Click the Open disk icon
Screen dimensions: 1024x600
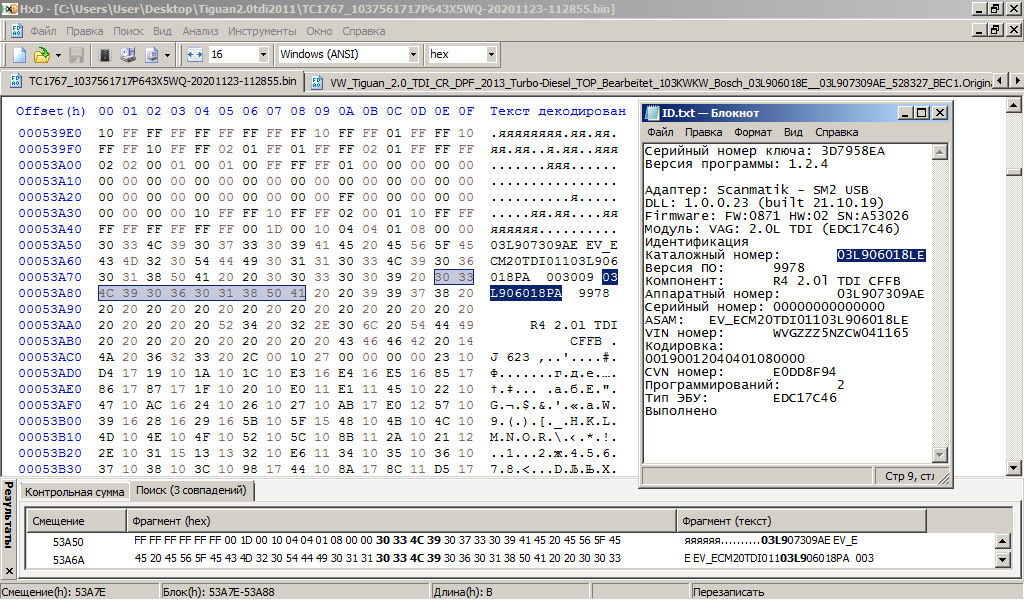tap(128, 54)
